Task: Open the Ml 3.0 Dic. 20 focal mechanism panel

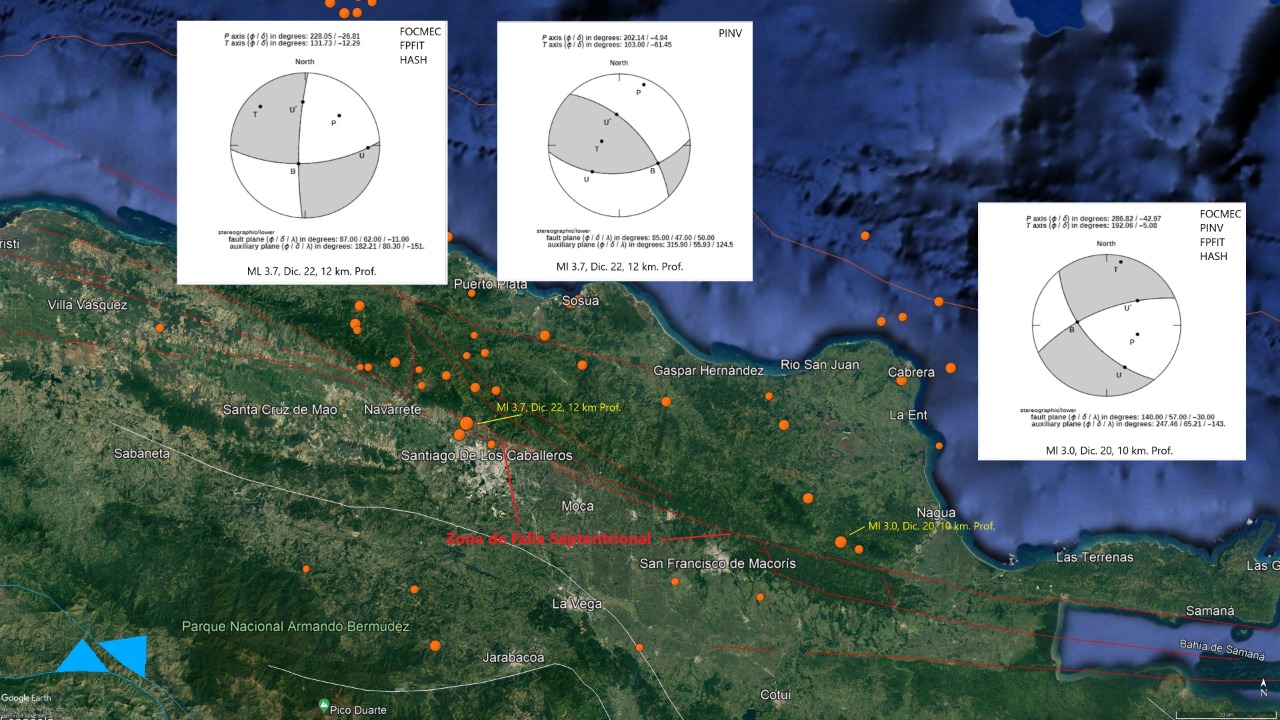Action: click(x=1111, y=330)
